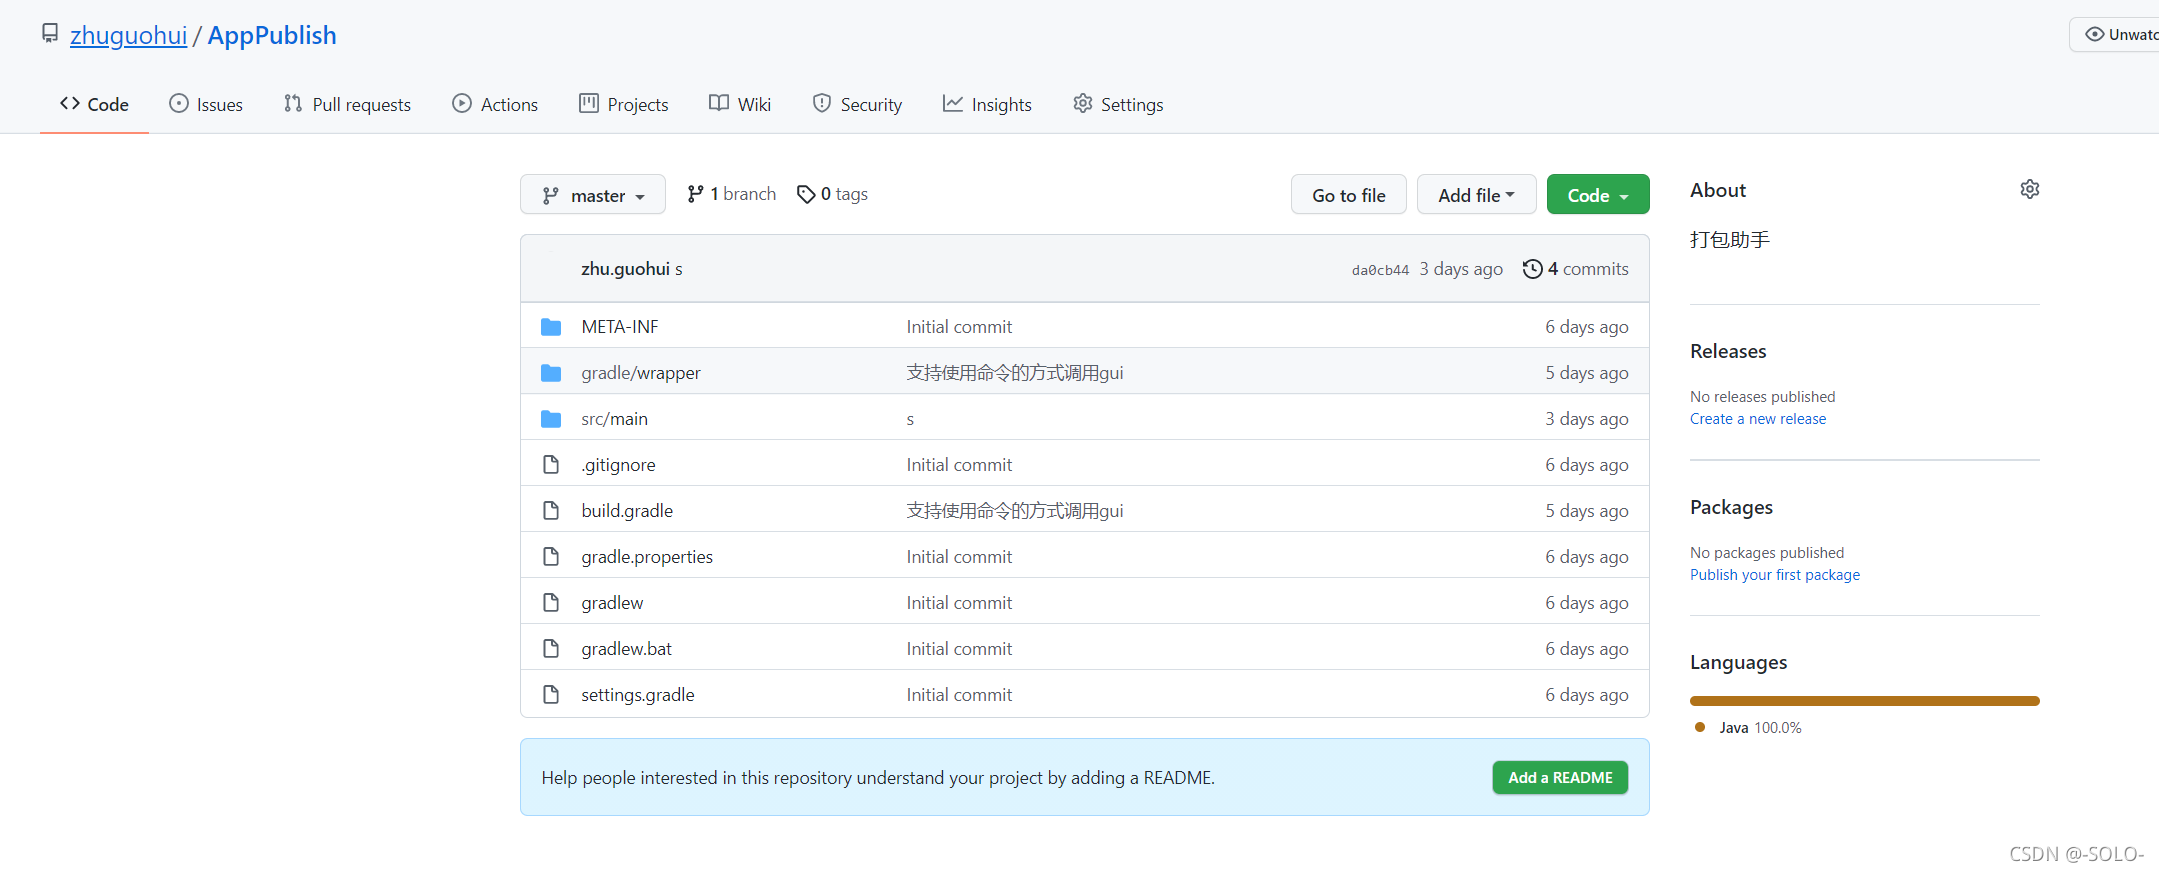
Task: Open the gradle/wrapper folder
Action: pos(641,373)
